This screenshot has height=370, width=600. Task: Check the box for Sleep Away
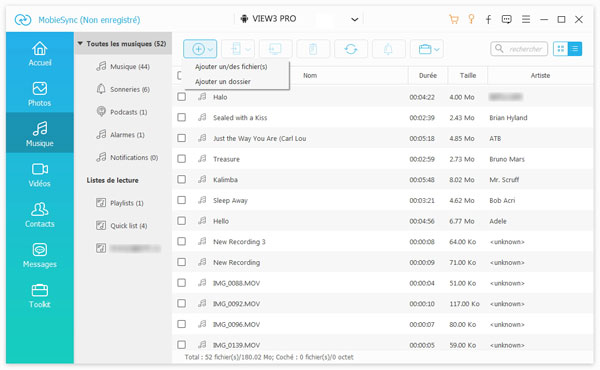pyautogui.click(x=181, y=200)
